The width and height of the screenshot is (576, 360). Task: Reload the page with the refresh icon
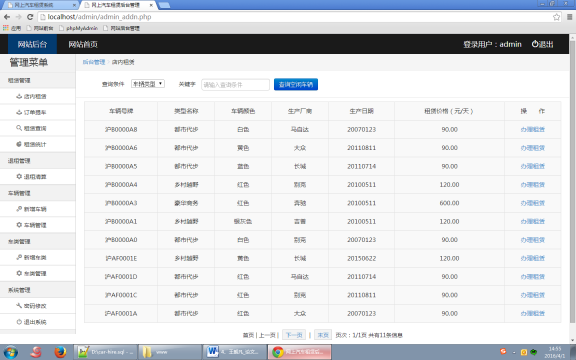tap(30, 17)
